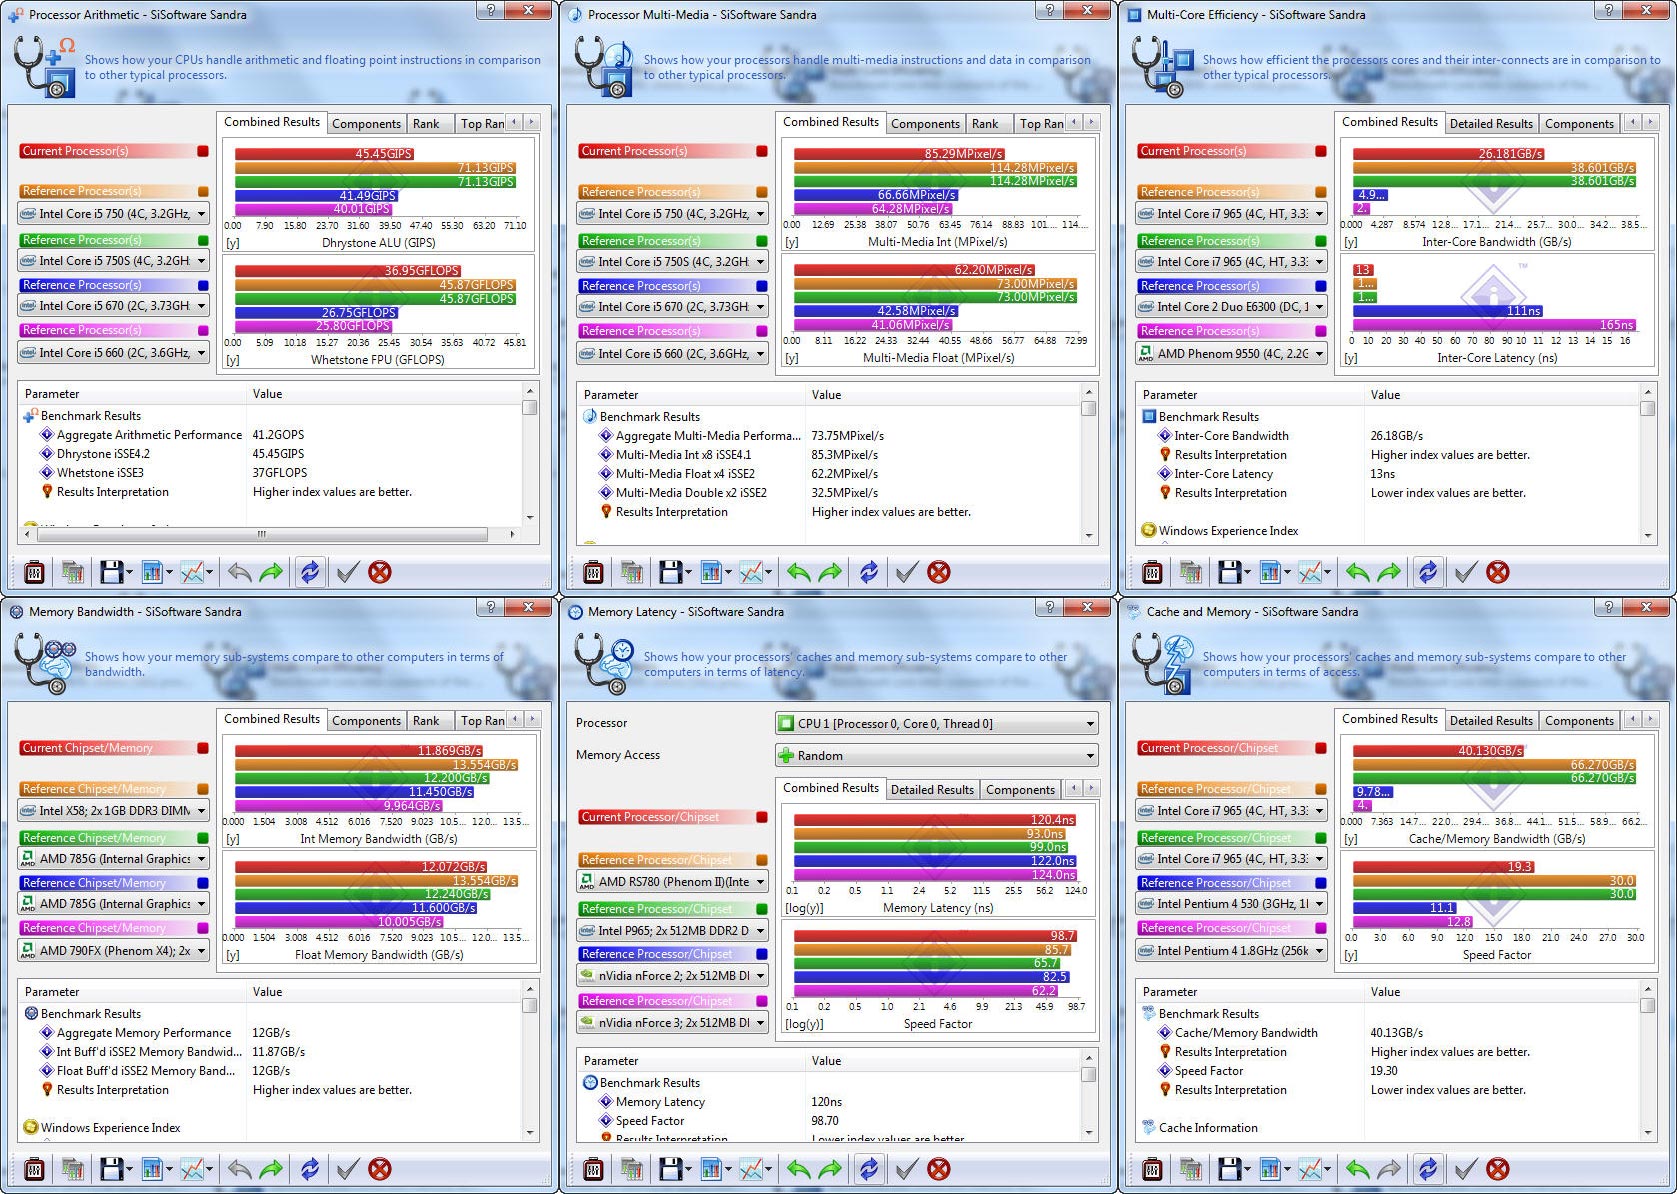Select Windows Experience Index in Multi-Core Efficiency window
1677x1194 pixels.
click(1228, 531)
